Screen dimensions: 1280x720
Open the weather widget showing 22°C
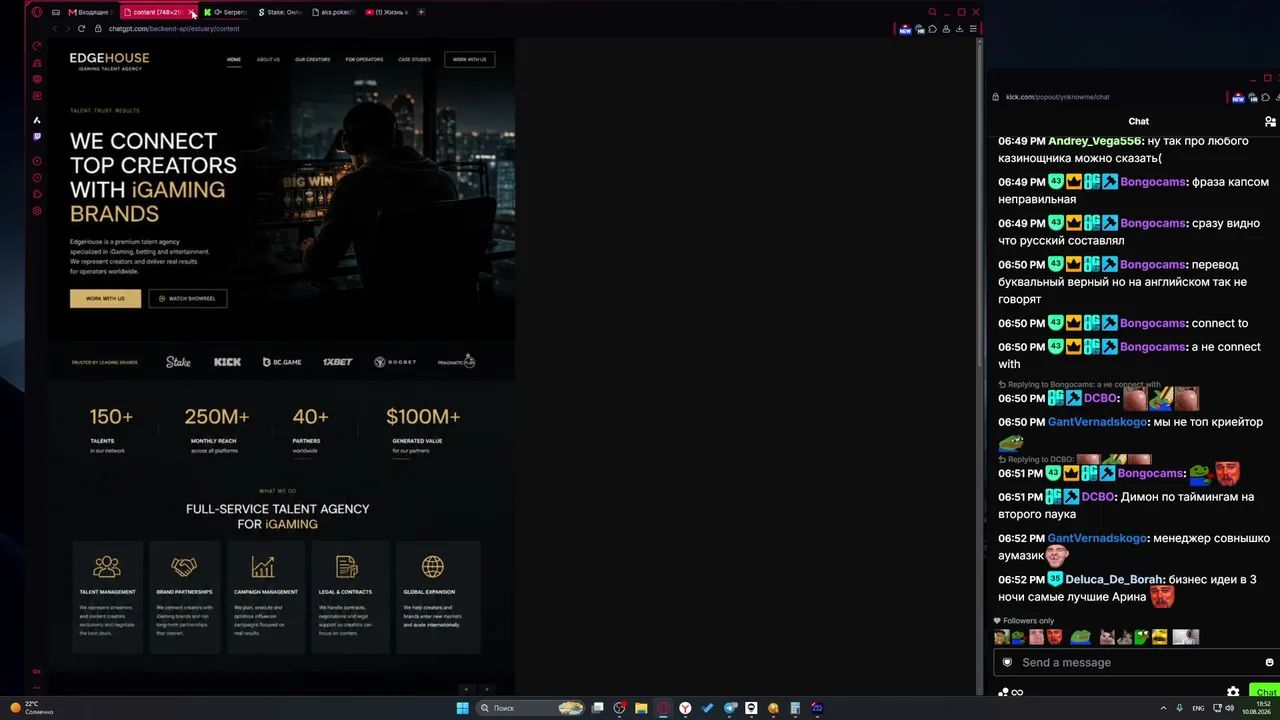(30, 708)
